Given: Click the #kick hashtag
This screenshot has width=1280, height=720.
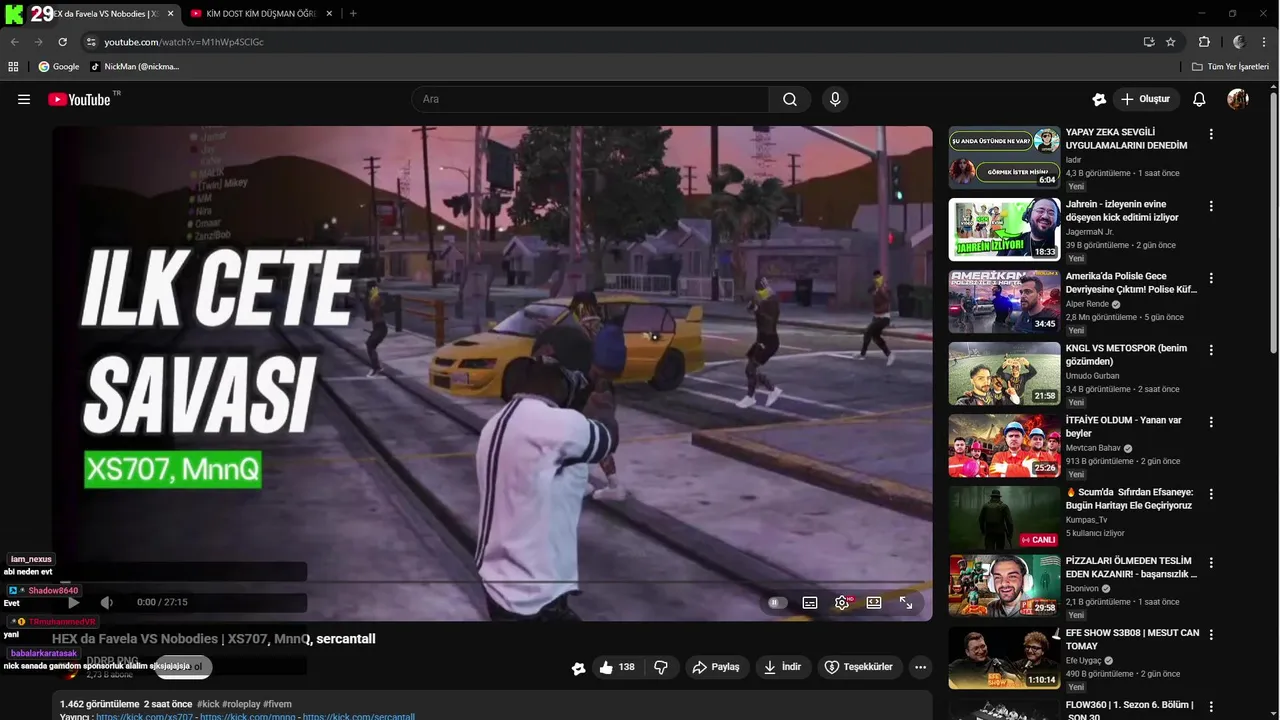Looking at the screenshot, I should click(x=208, y=704).
